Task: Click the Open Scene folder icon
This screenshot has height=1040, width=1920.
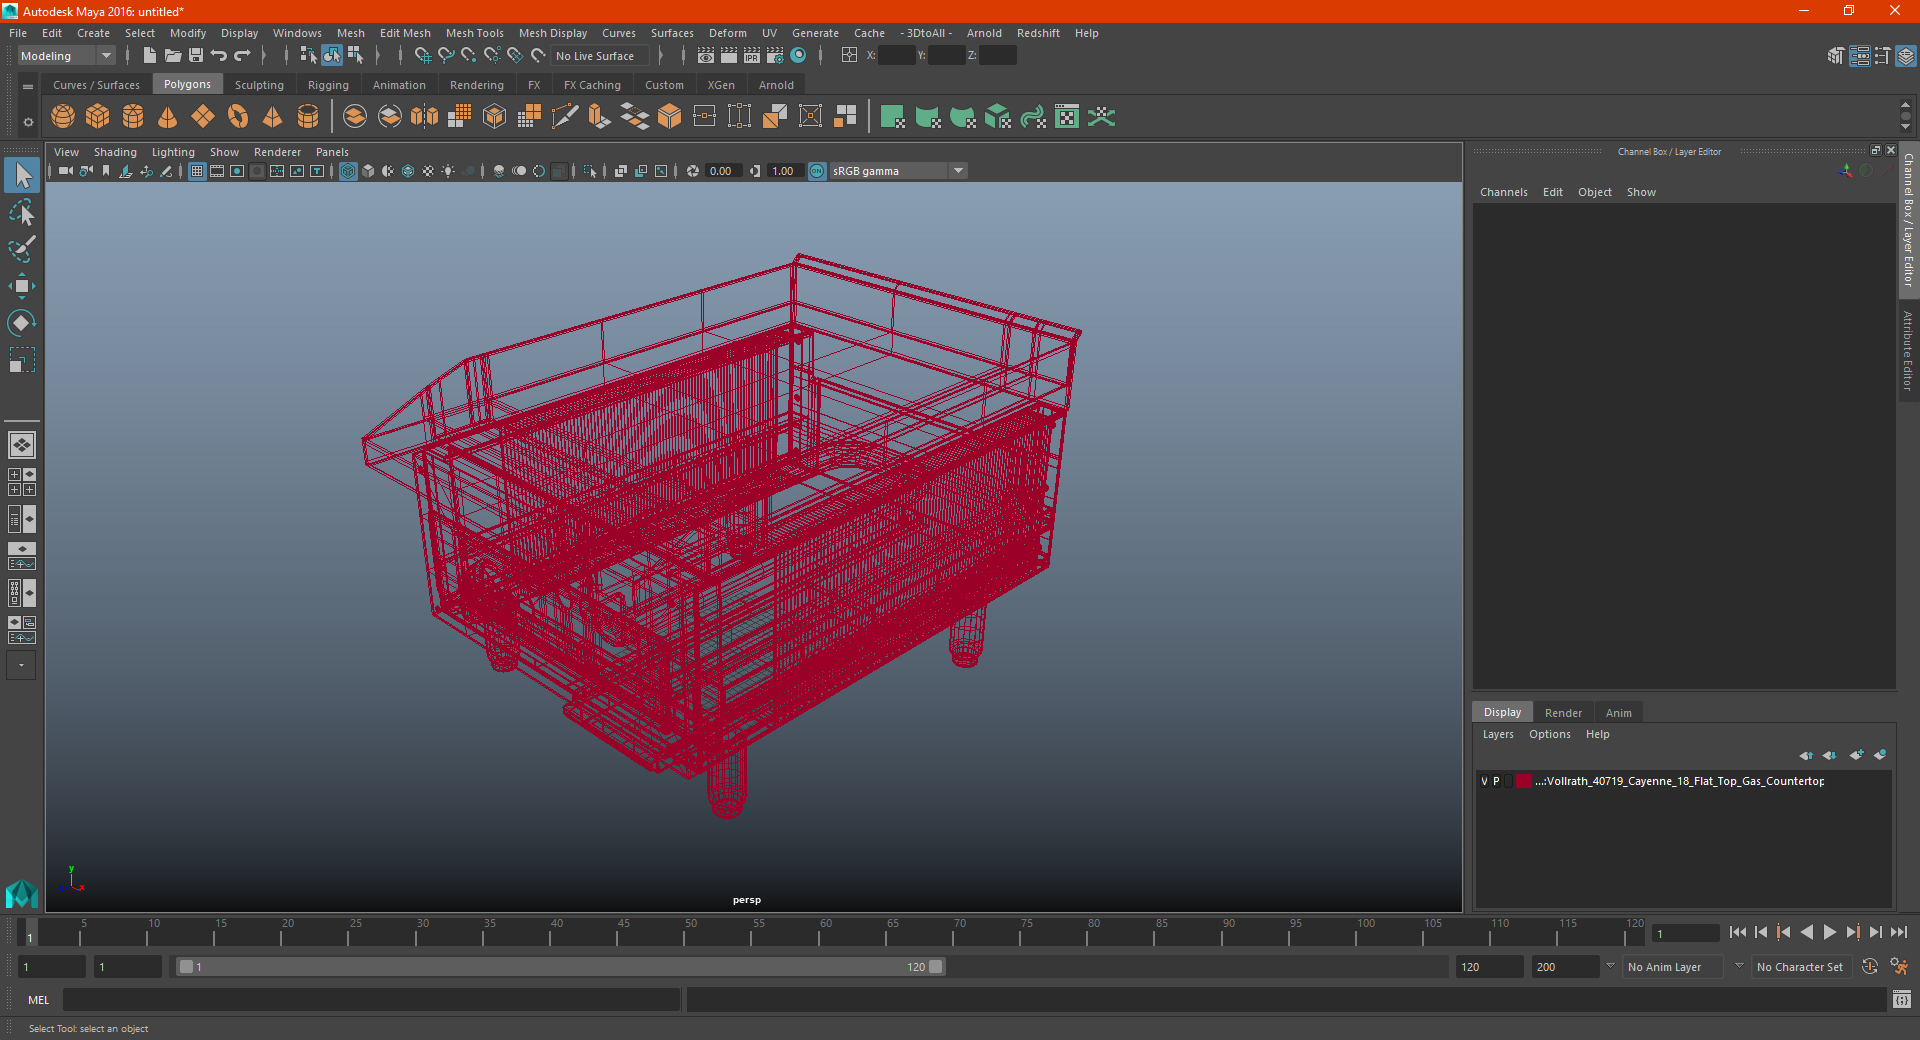Action: click(173, 56)
